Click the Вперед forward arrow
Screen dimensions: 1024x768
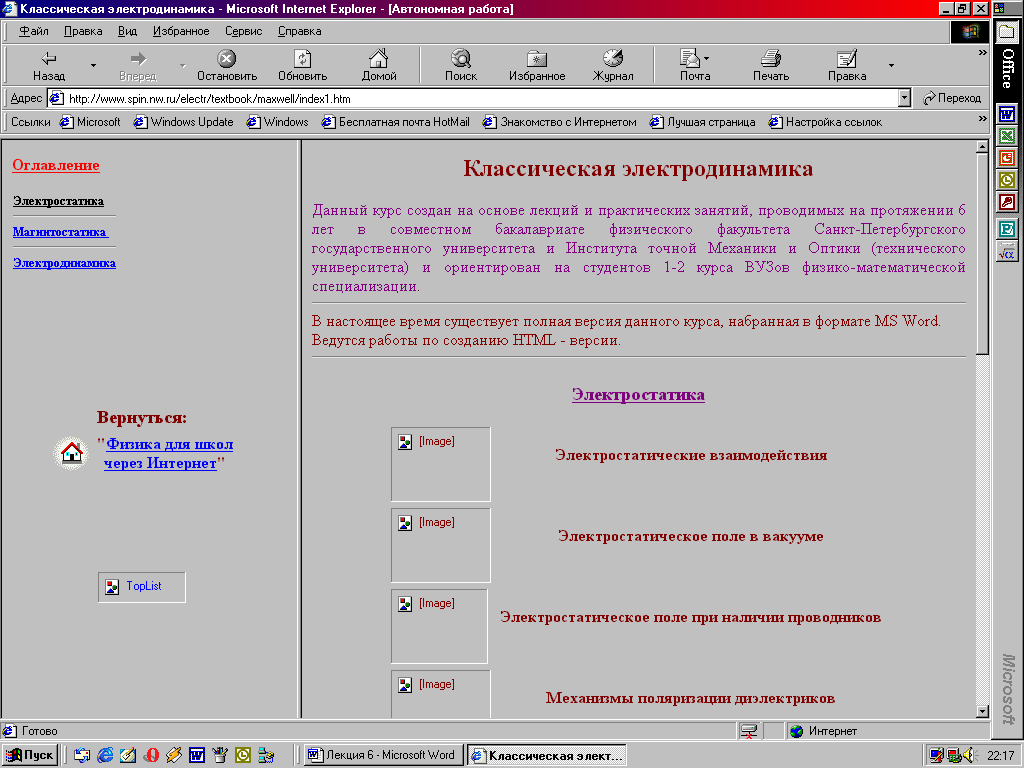[x=138, y=65]
